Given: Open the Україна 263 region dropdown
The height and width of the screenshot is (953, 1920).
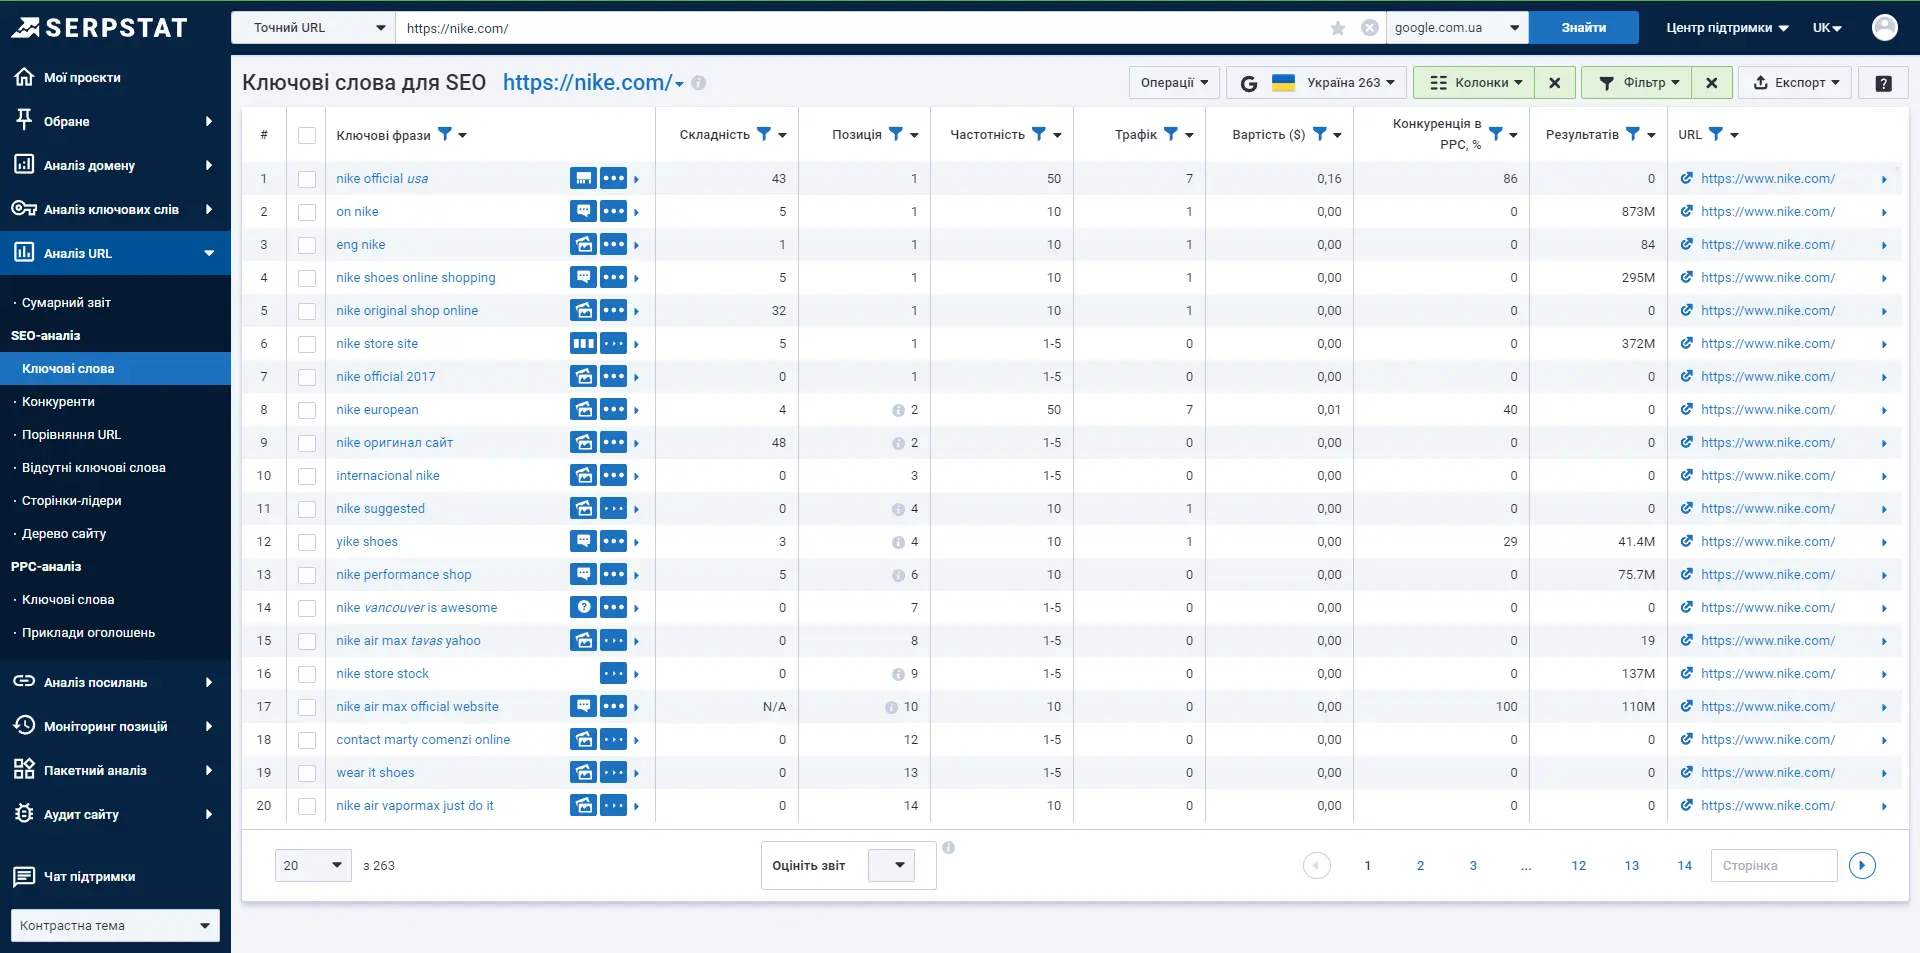Looking at the screenshot, I should tap(1317, 83).
